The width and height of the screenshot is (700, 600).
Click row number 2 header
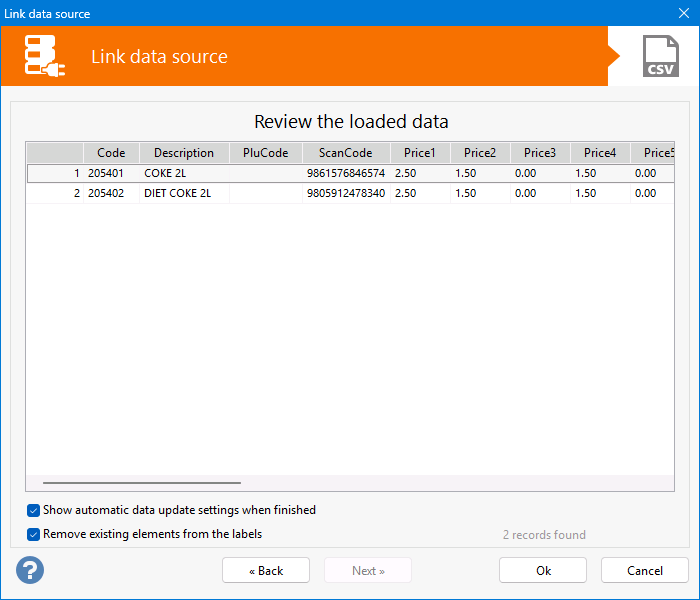coord(55,193)
